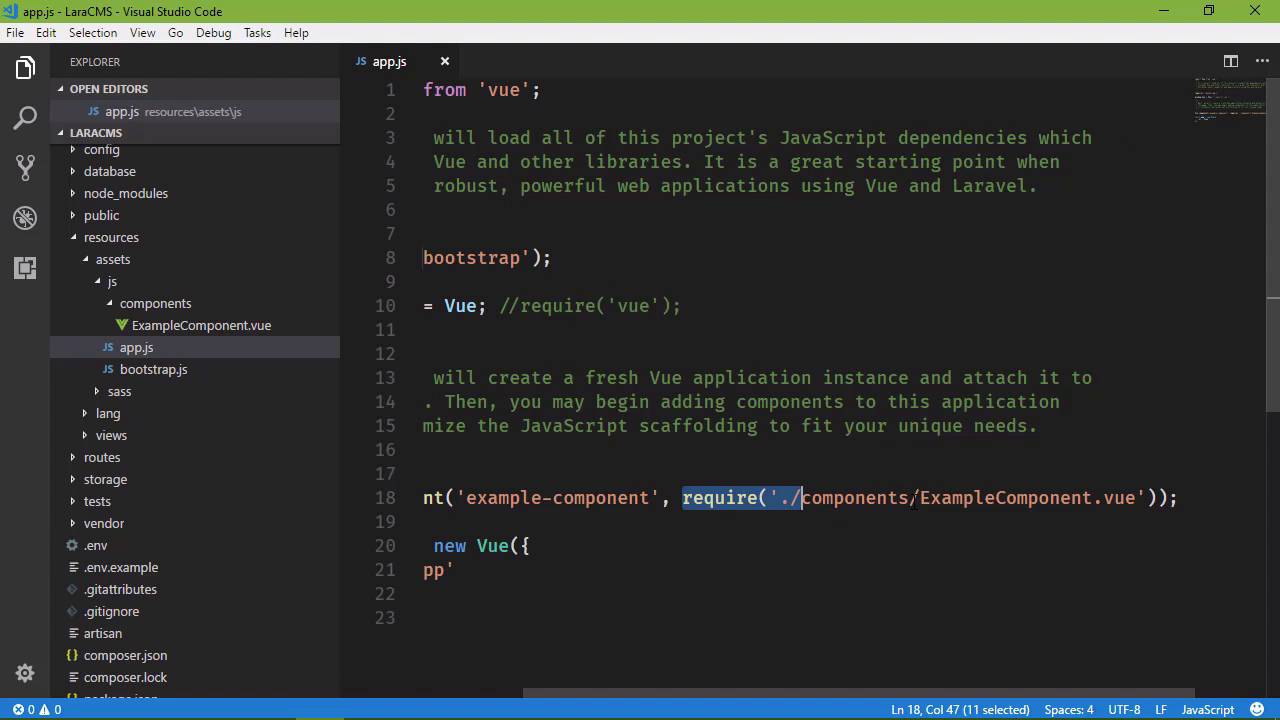Open the .gitattributes file

pos(195,589)
